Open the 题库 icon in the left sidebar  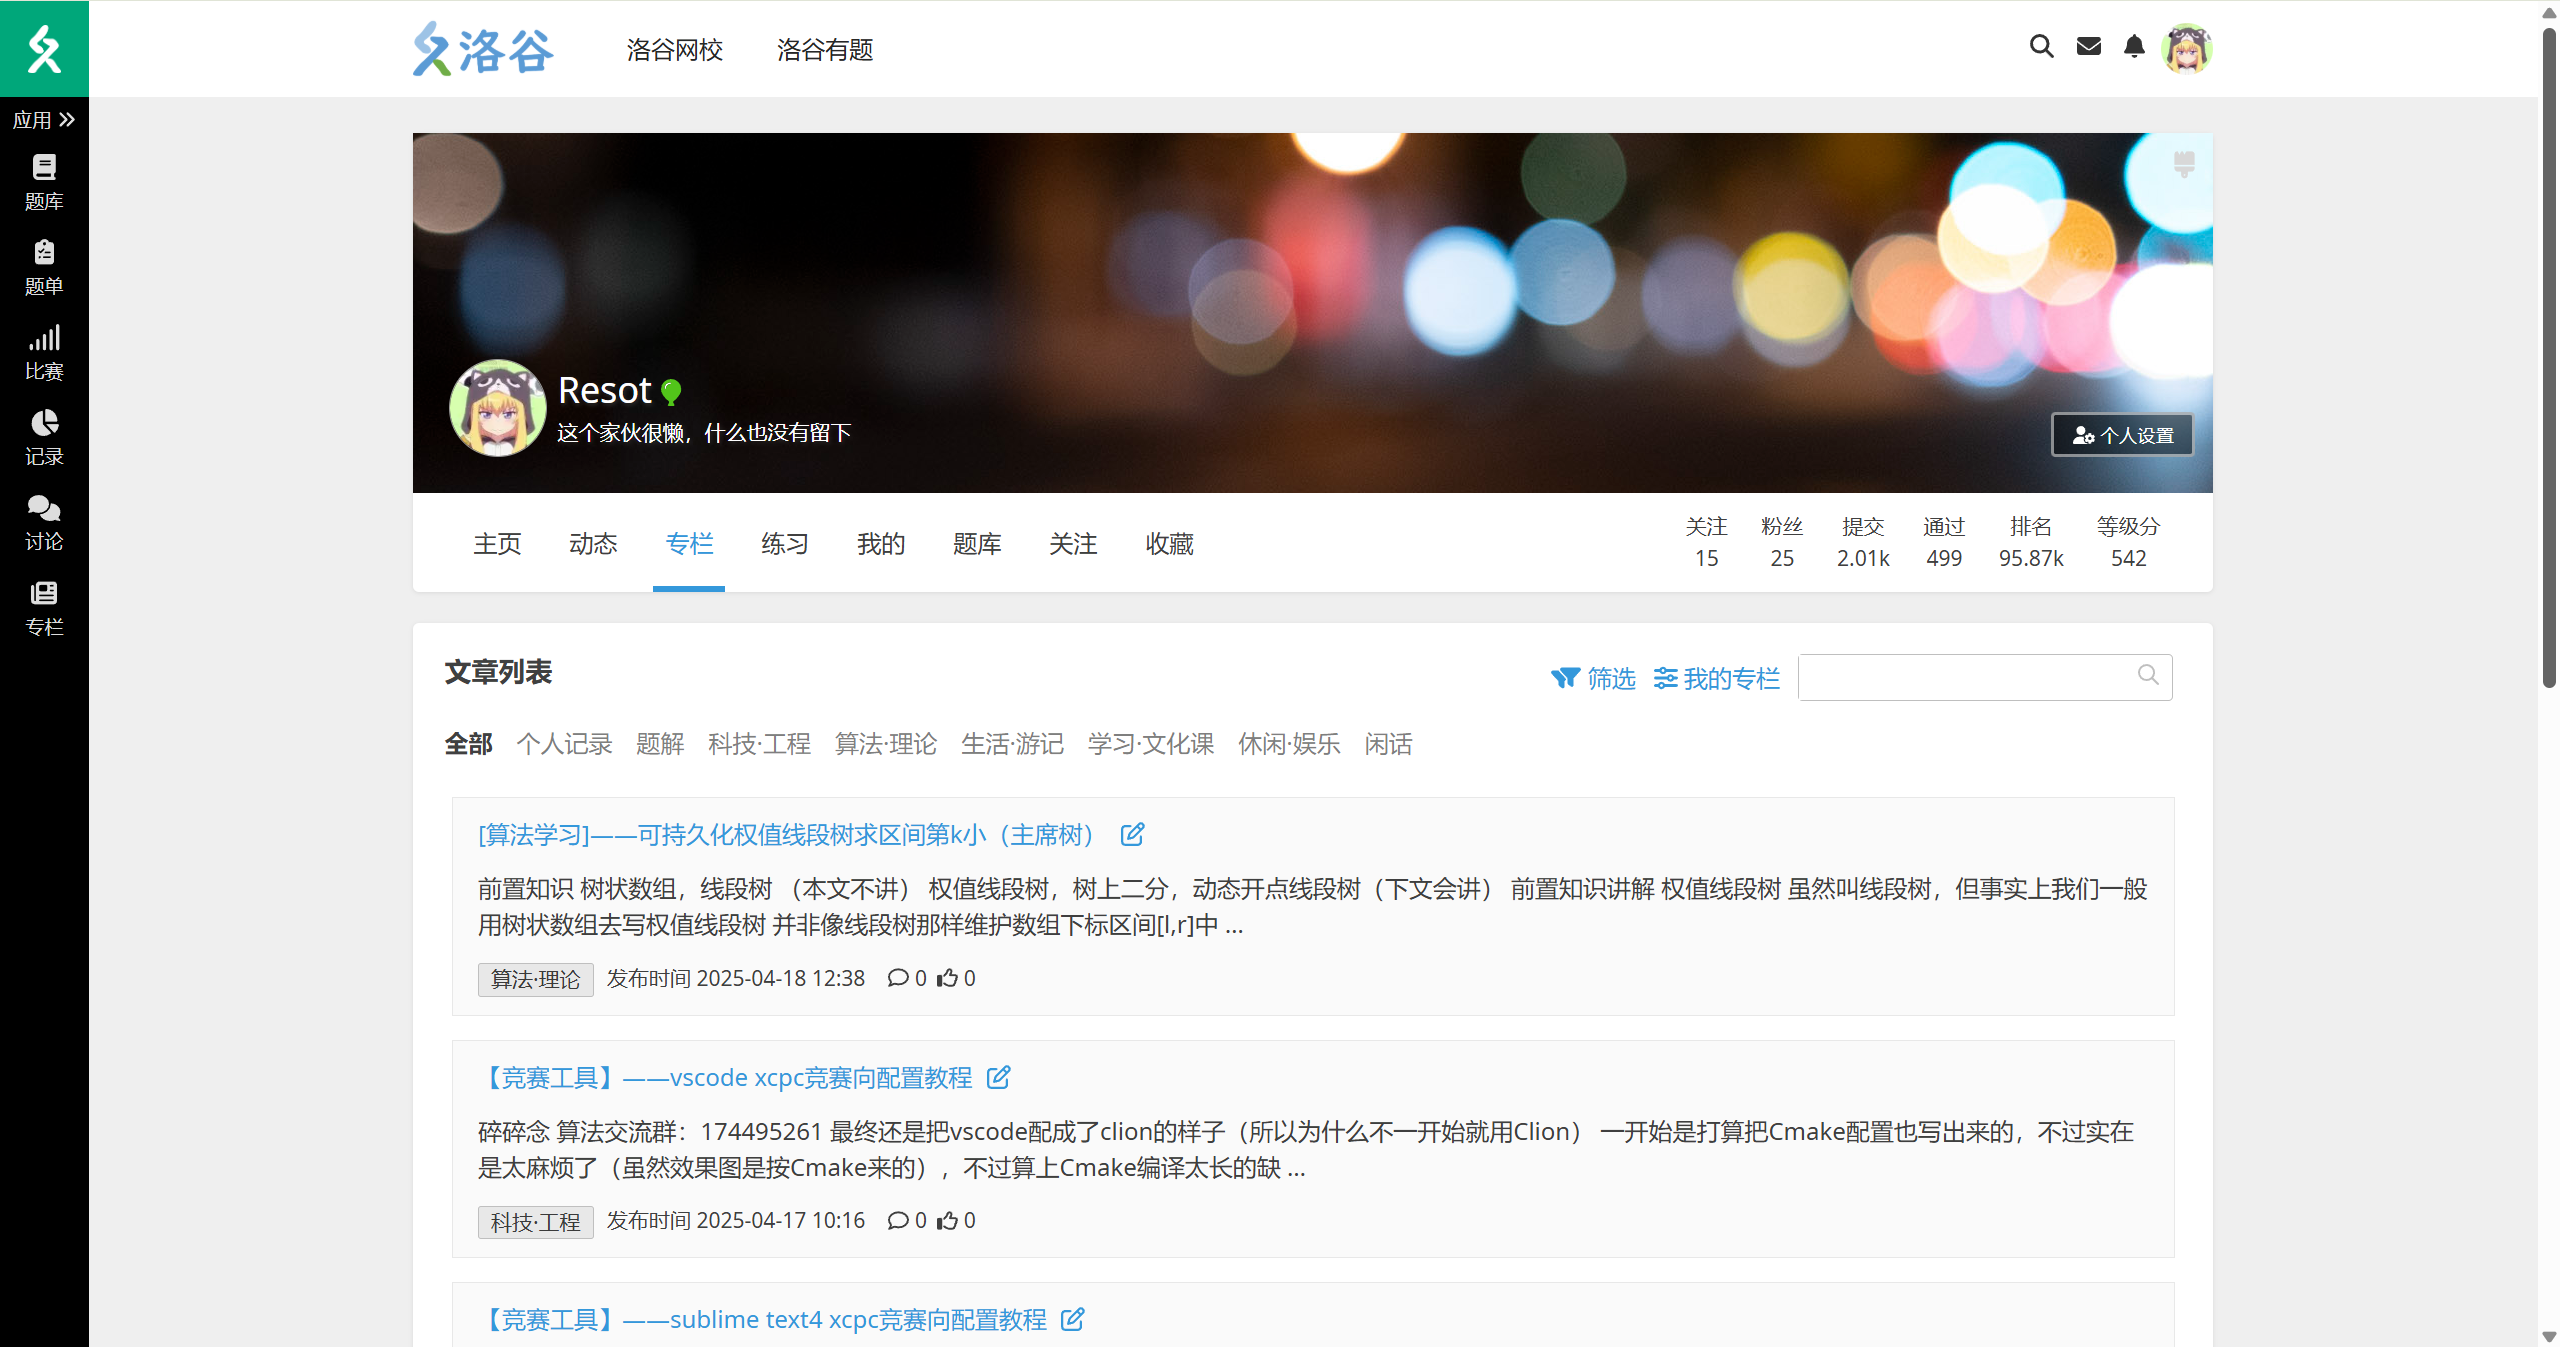[x=44, y=182]
